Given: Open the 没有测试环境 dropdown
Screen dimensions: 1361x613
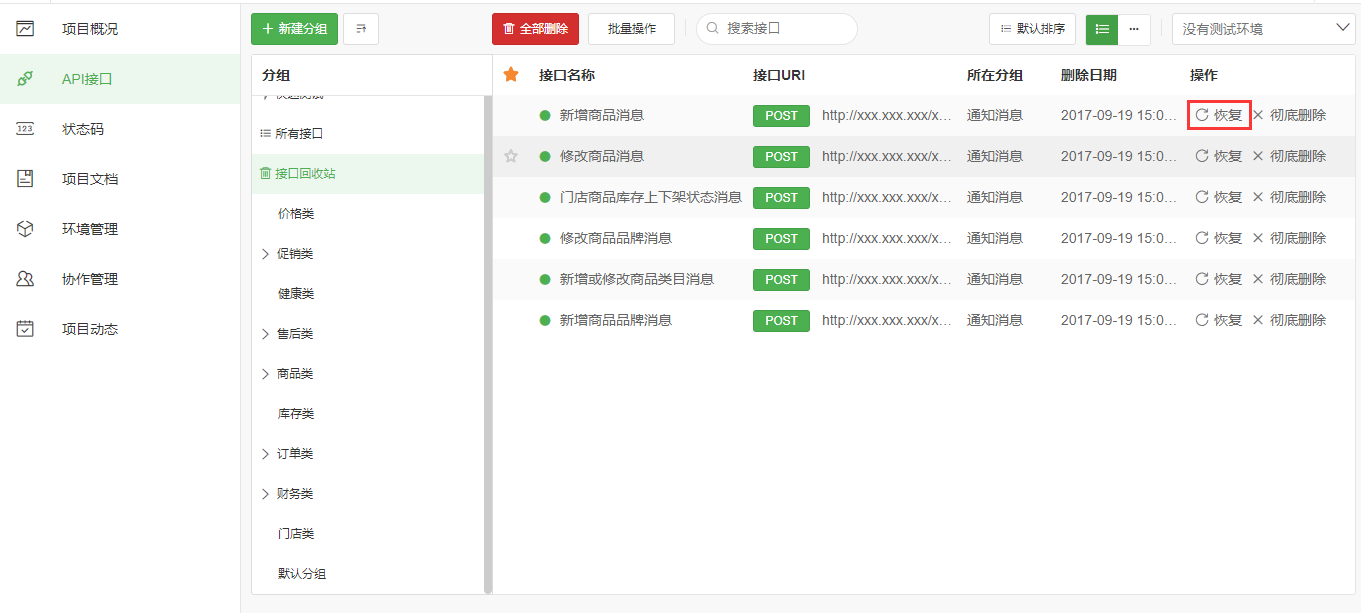Looking at the screenshot, I should (1263, 29).
